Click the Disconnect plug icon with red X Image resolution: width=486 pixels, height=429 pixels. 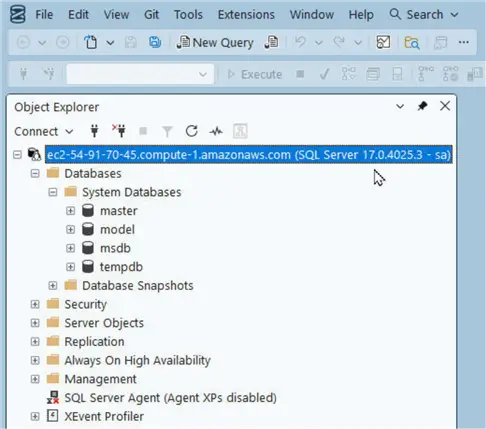[x=119, y=131]
